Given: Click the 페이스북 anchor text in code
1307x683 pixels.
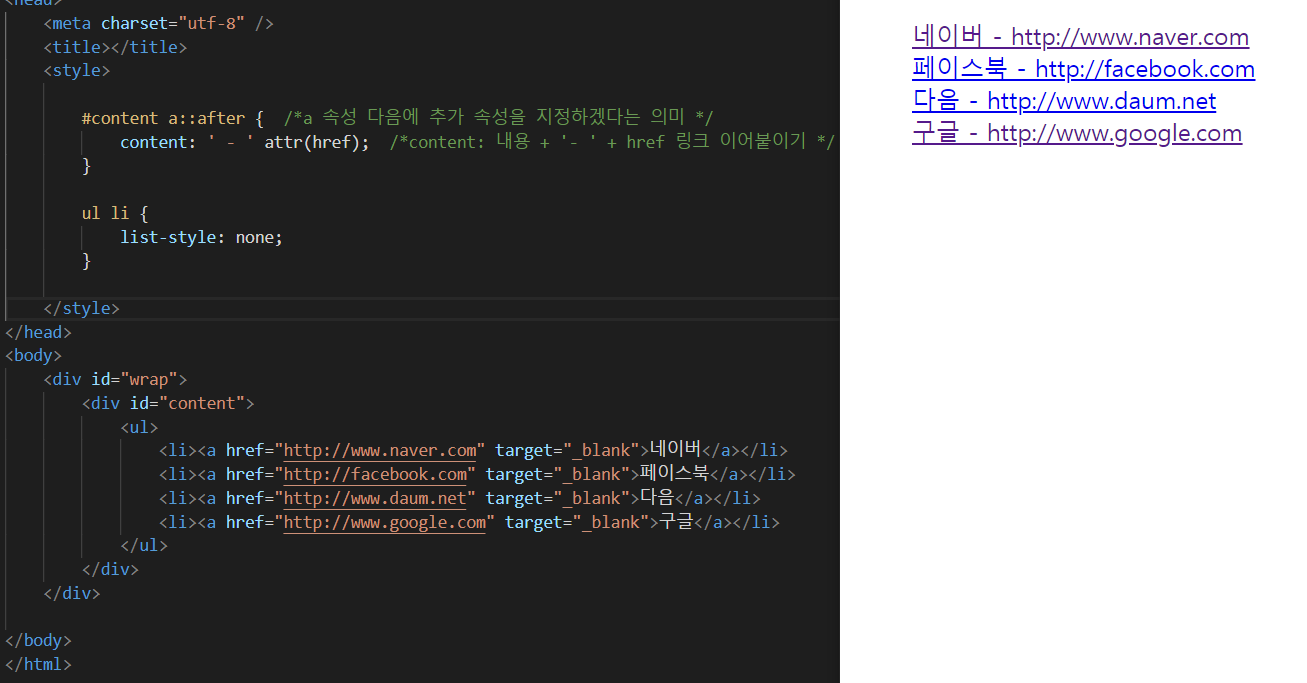Looking at the screenshot, I should pyautogui.click(x=674, y=474).
